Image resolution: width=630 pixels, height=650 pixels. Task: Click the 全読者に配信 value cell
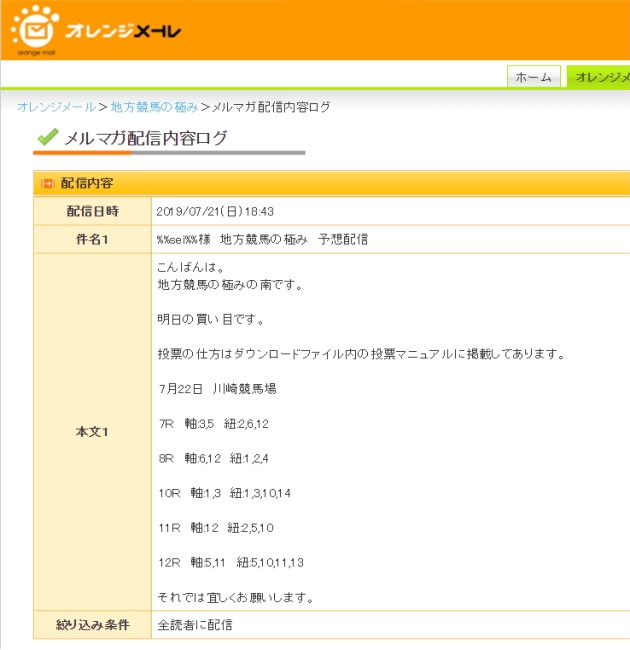[x=195, y=625]
